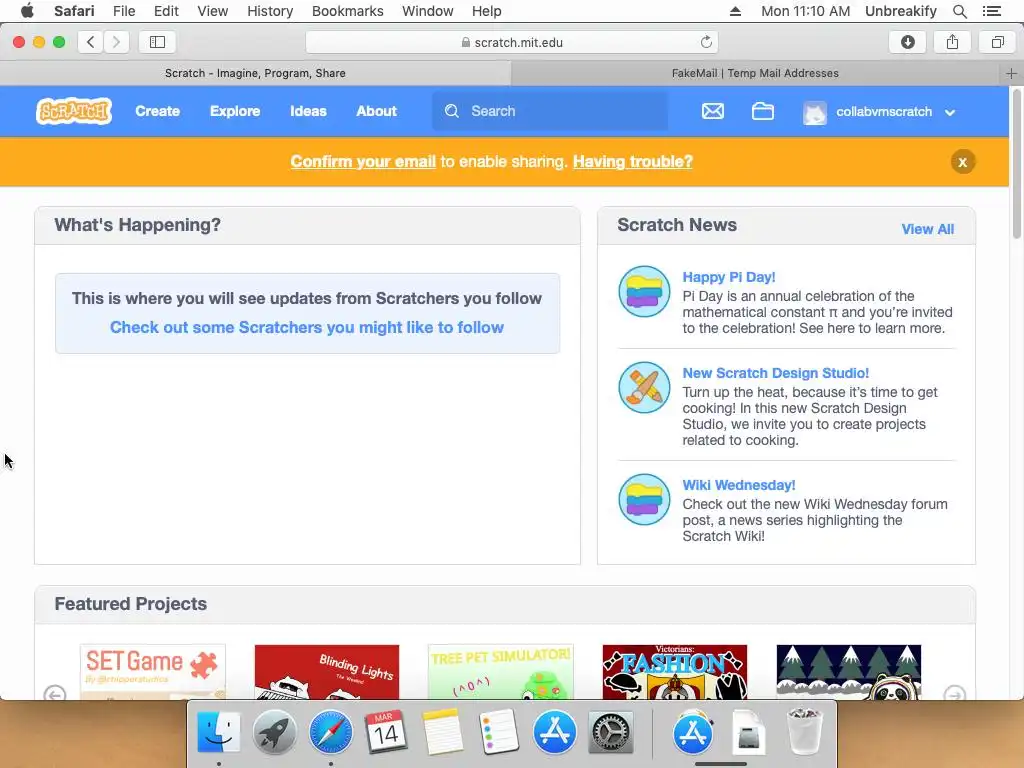
Task: Click View All in Scratch News
Action: pyautogui.click(x=927, y=229)
